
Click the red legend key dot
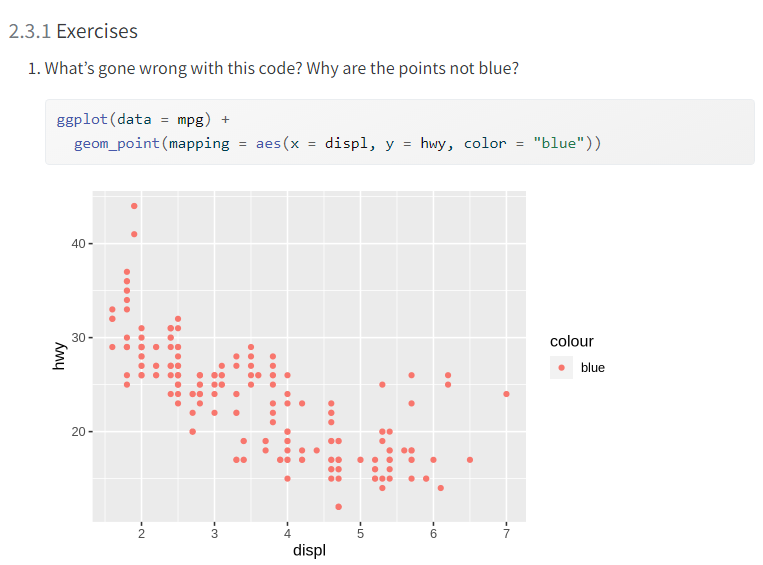(562, 368)
